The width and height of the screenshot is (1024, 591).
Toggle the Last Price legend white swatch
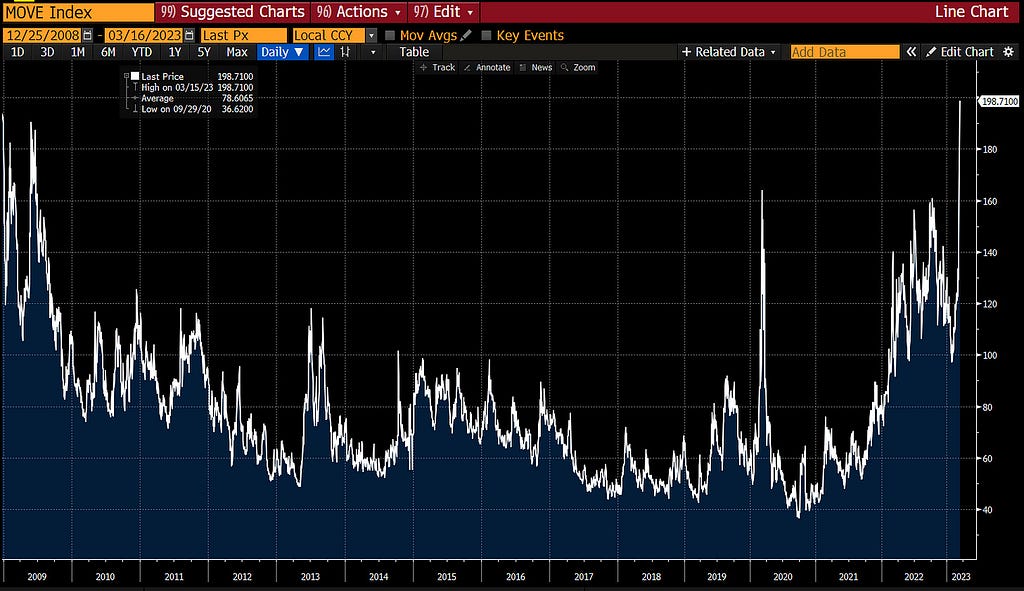coord(135,76)
